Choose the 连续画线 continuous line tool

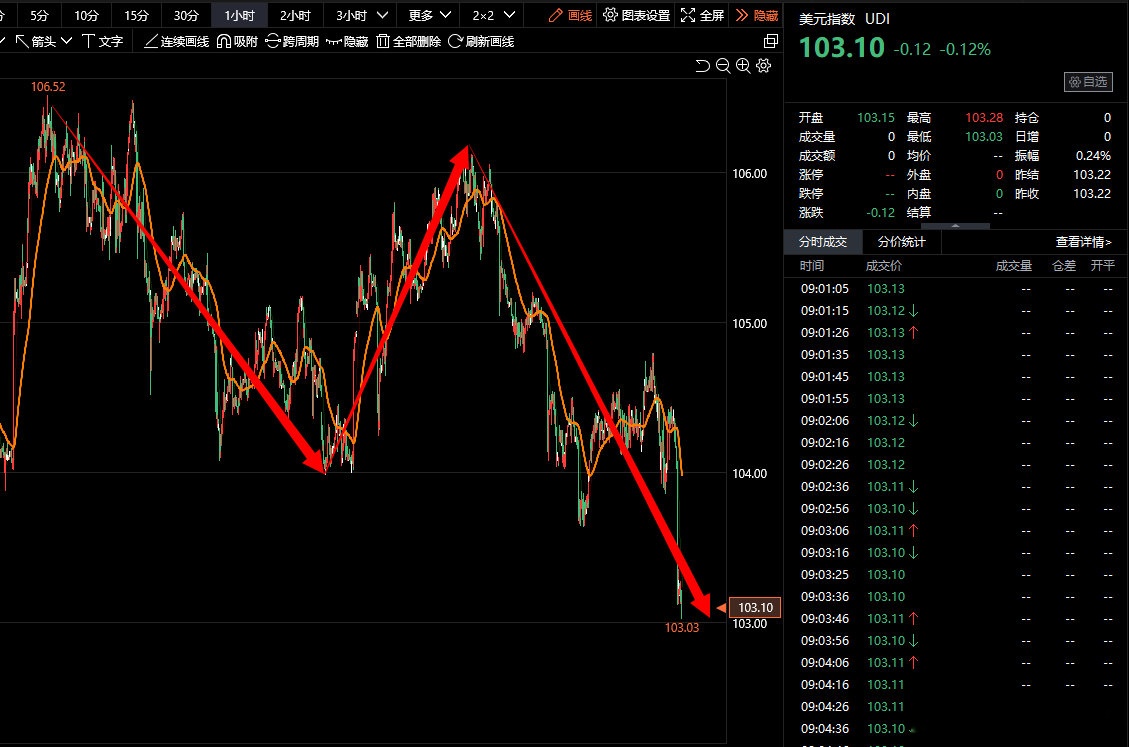(x=177, y=41)
